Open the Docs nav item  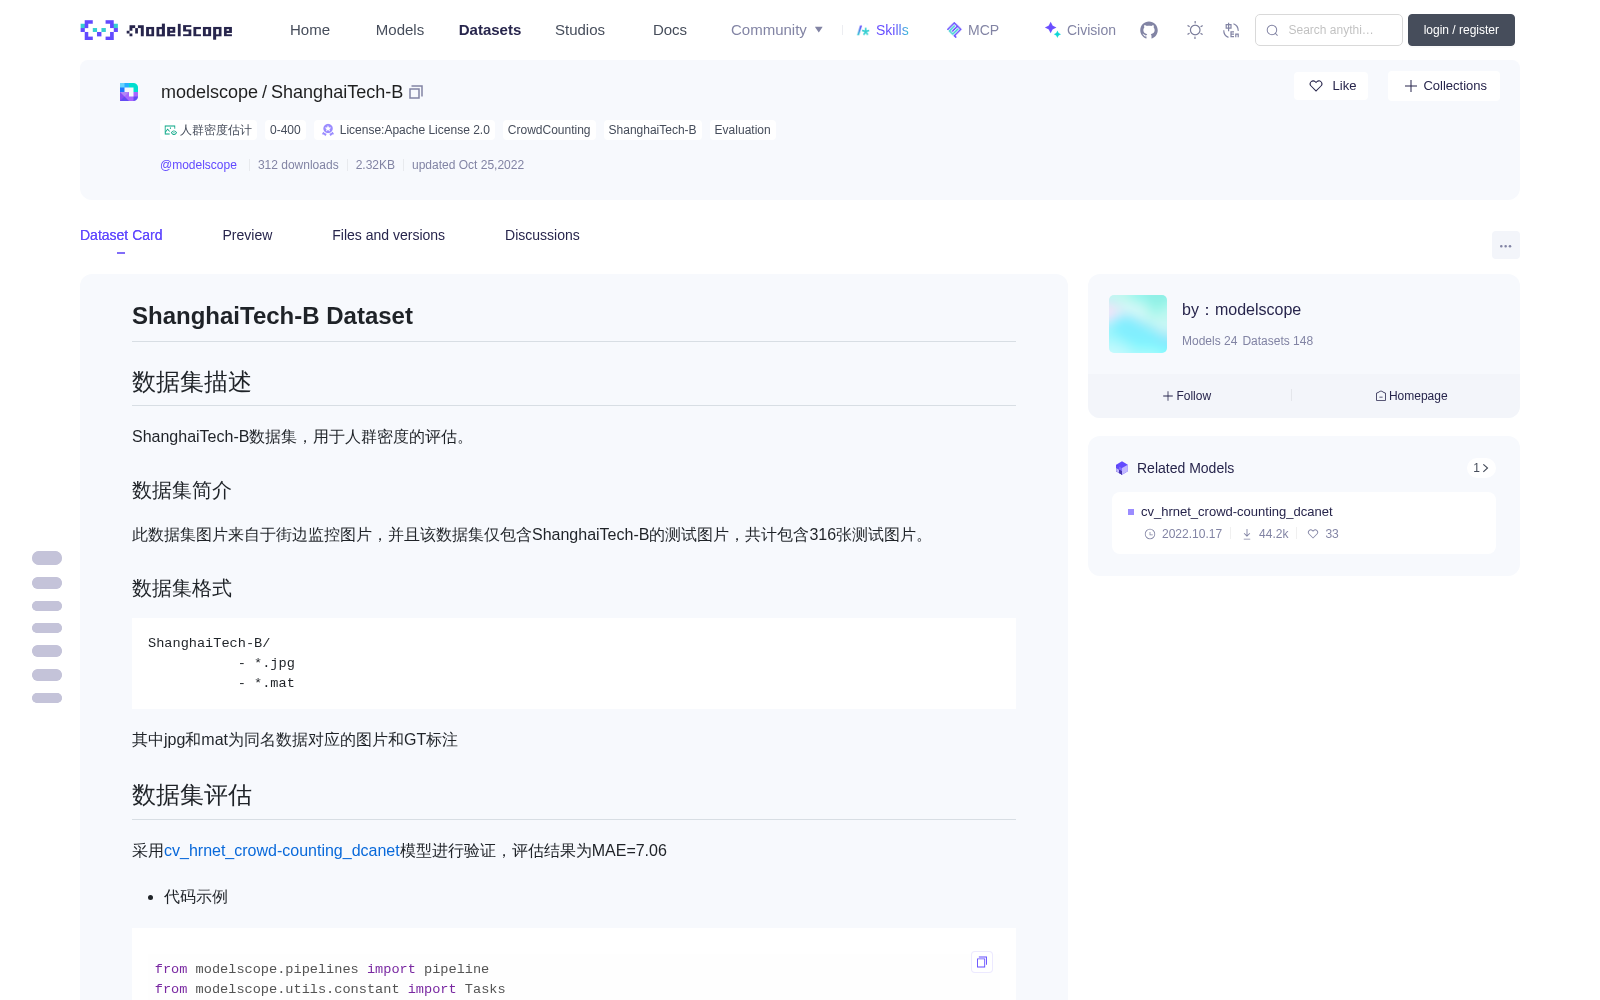[x=670, y=30]
